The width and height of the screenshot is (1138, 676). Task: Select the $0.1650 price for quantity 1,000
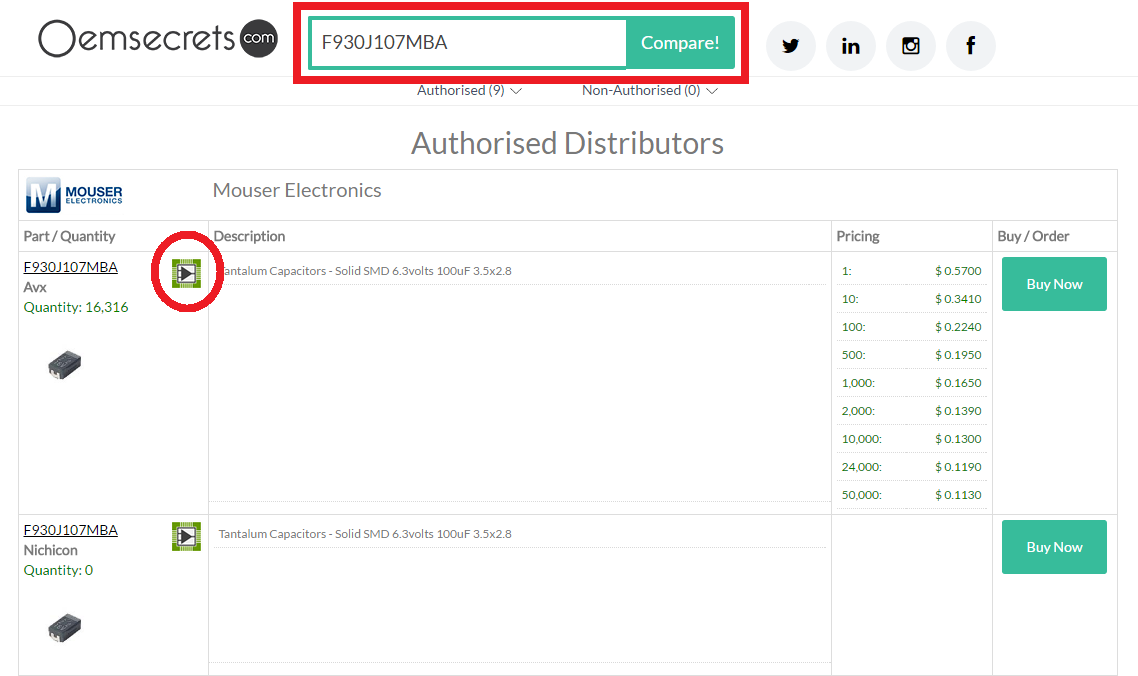pyautogui.click(x=958, y=383)
